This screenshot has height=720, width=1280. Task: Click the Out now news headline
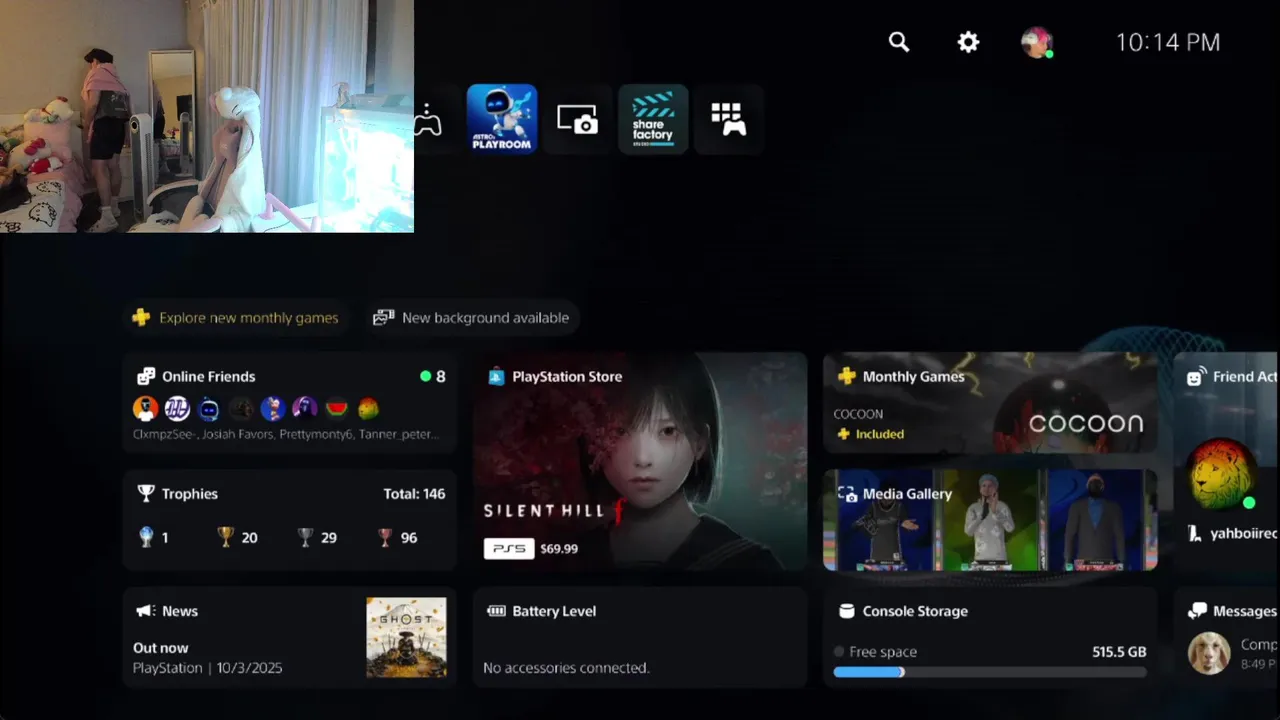[160, 647]
